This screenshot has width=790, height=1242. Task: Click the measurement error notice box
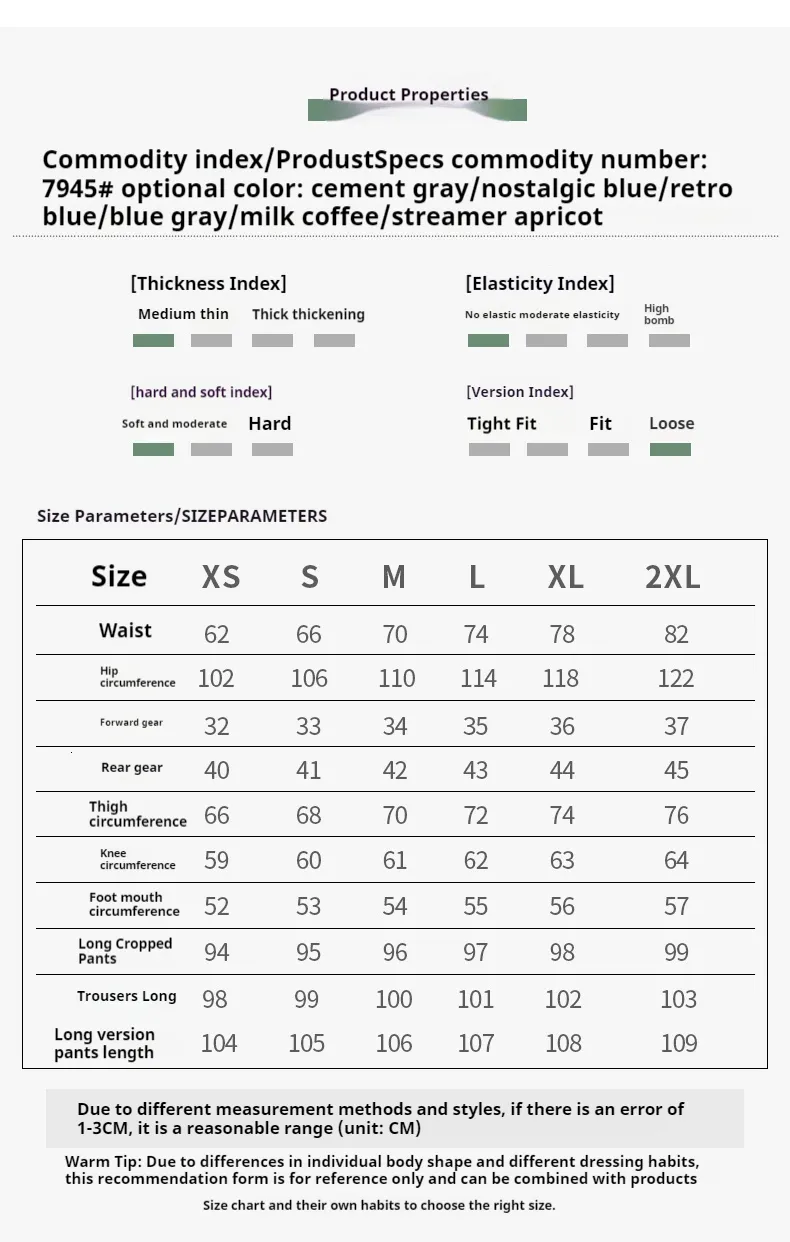coord(395,1118)
